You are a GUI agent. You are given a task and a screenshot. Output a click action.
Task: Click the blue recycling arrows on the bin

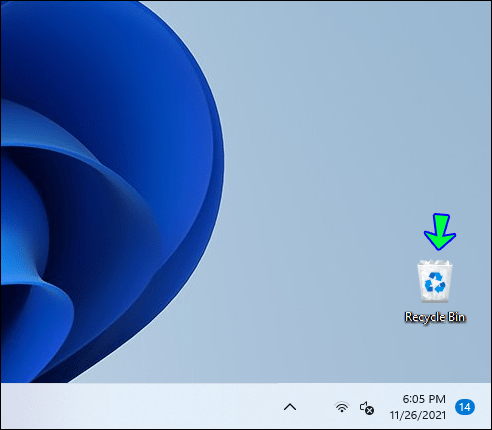click(x=435, y=282)
